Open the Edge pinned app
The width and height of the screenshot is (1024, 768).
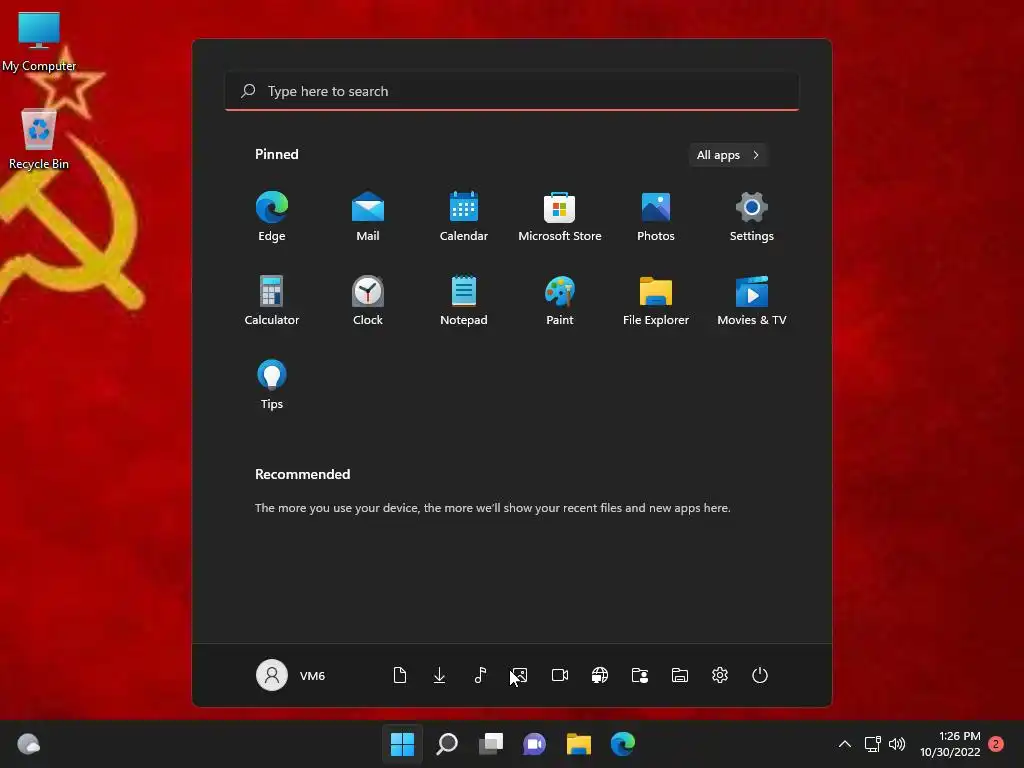click(272, 217)
